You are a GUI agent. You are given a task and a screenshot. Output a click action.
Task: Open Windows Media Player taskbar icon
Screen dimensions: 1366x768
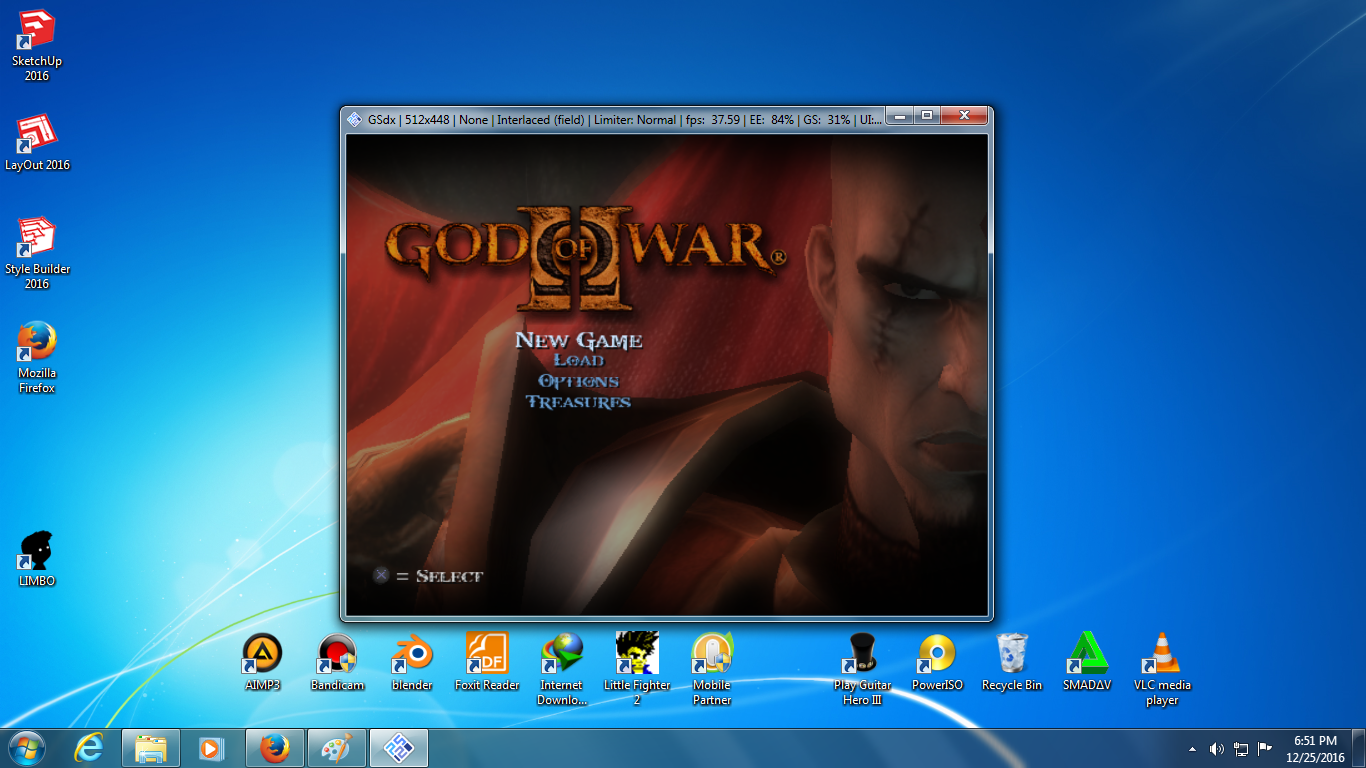[211, 748]
